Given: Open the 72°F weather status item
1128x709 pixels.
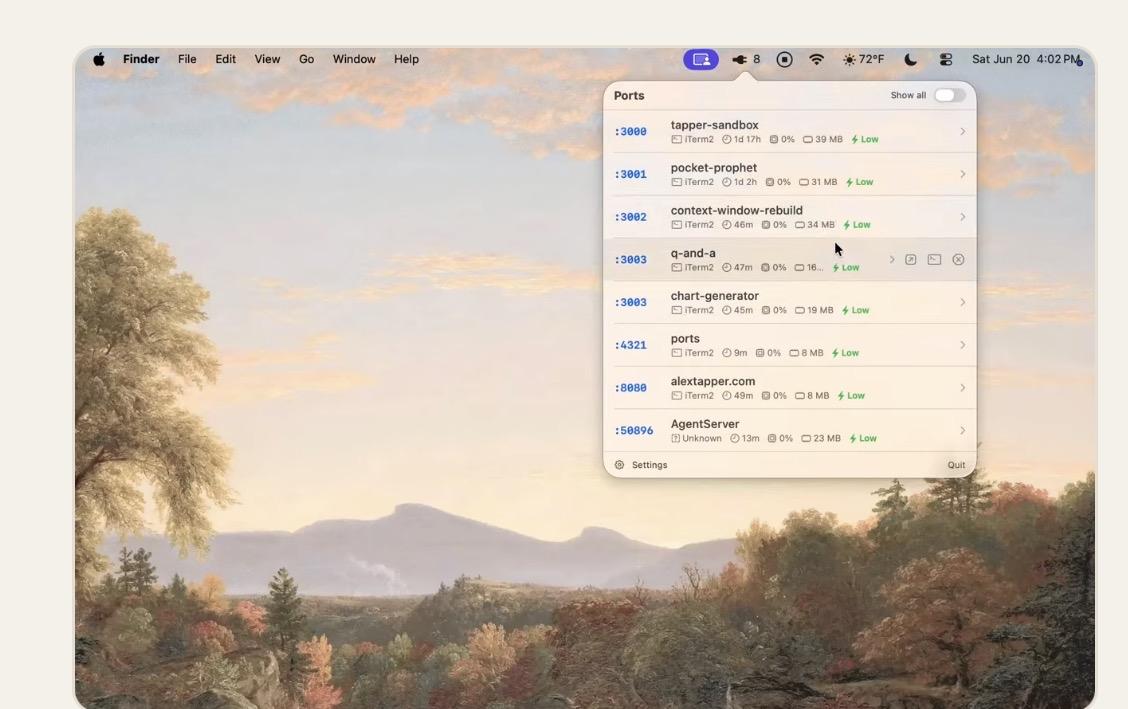Looking at the screenshot, I should click(863, 60).
